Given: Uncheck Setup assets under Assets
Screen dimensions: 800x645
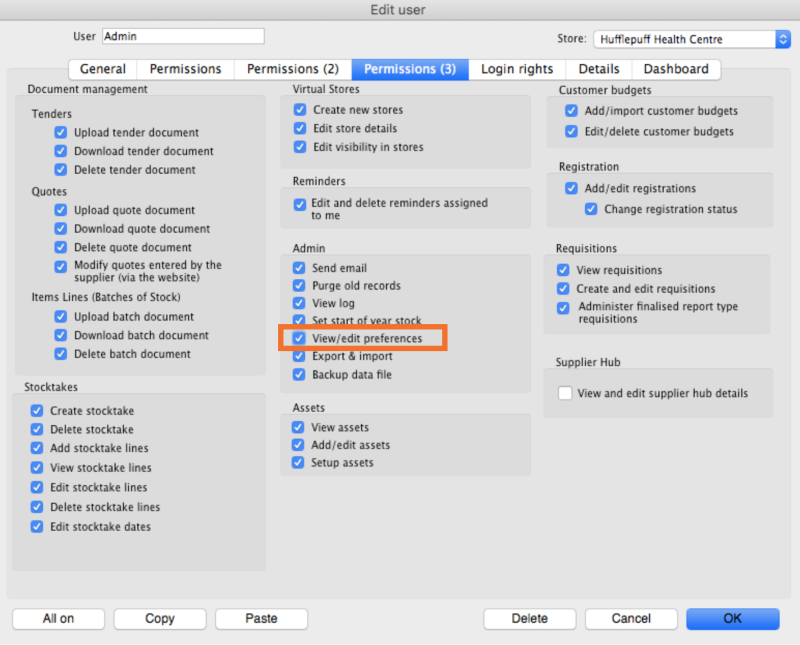Looking at the screenshot, I should pos(299,462).
